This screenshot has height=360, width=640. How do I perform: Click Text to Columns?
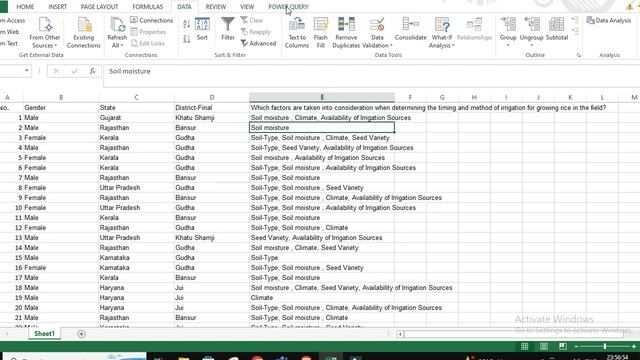coord(297,33)
